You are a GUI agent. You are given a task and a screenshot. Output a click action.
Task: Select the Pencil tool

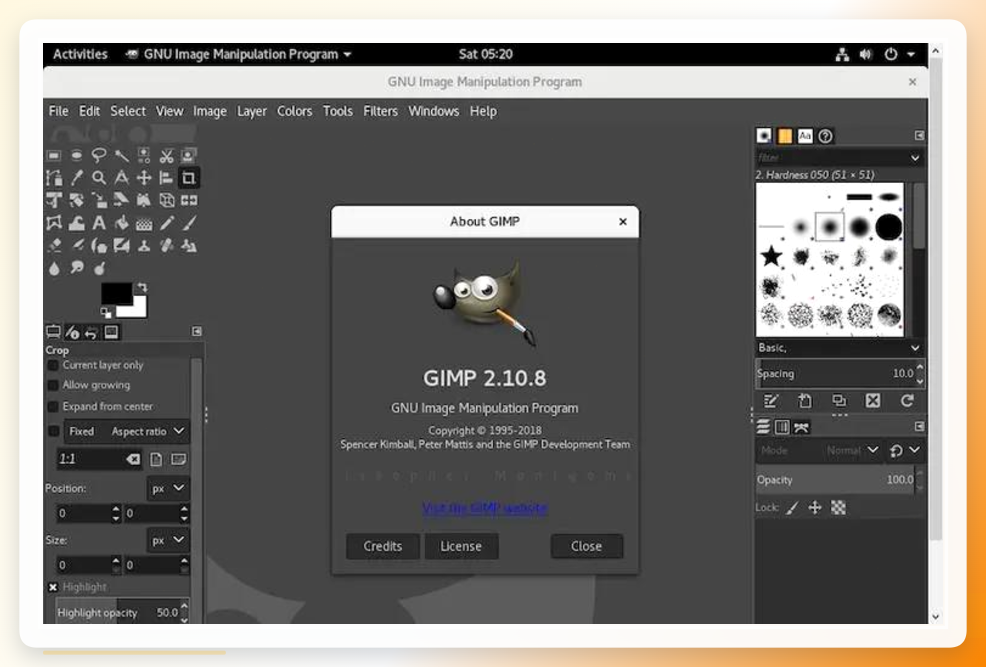click(166, 223)
